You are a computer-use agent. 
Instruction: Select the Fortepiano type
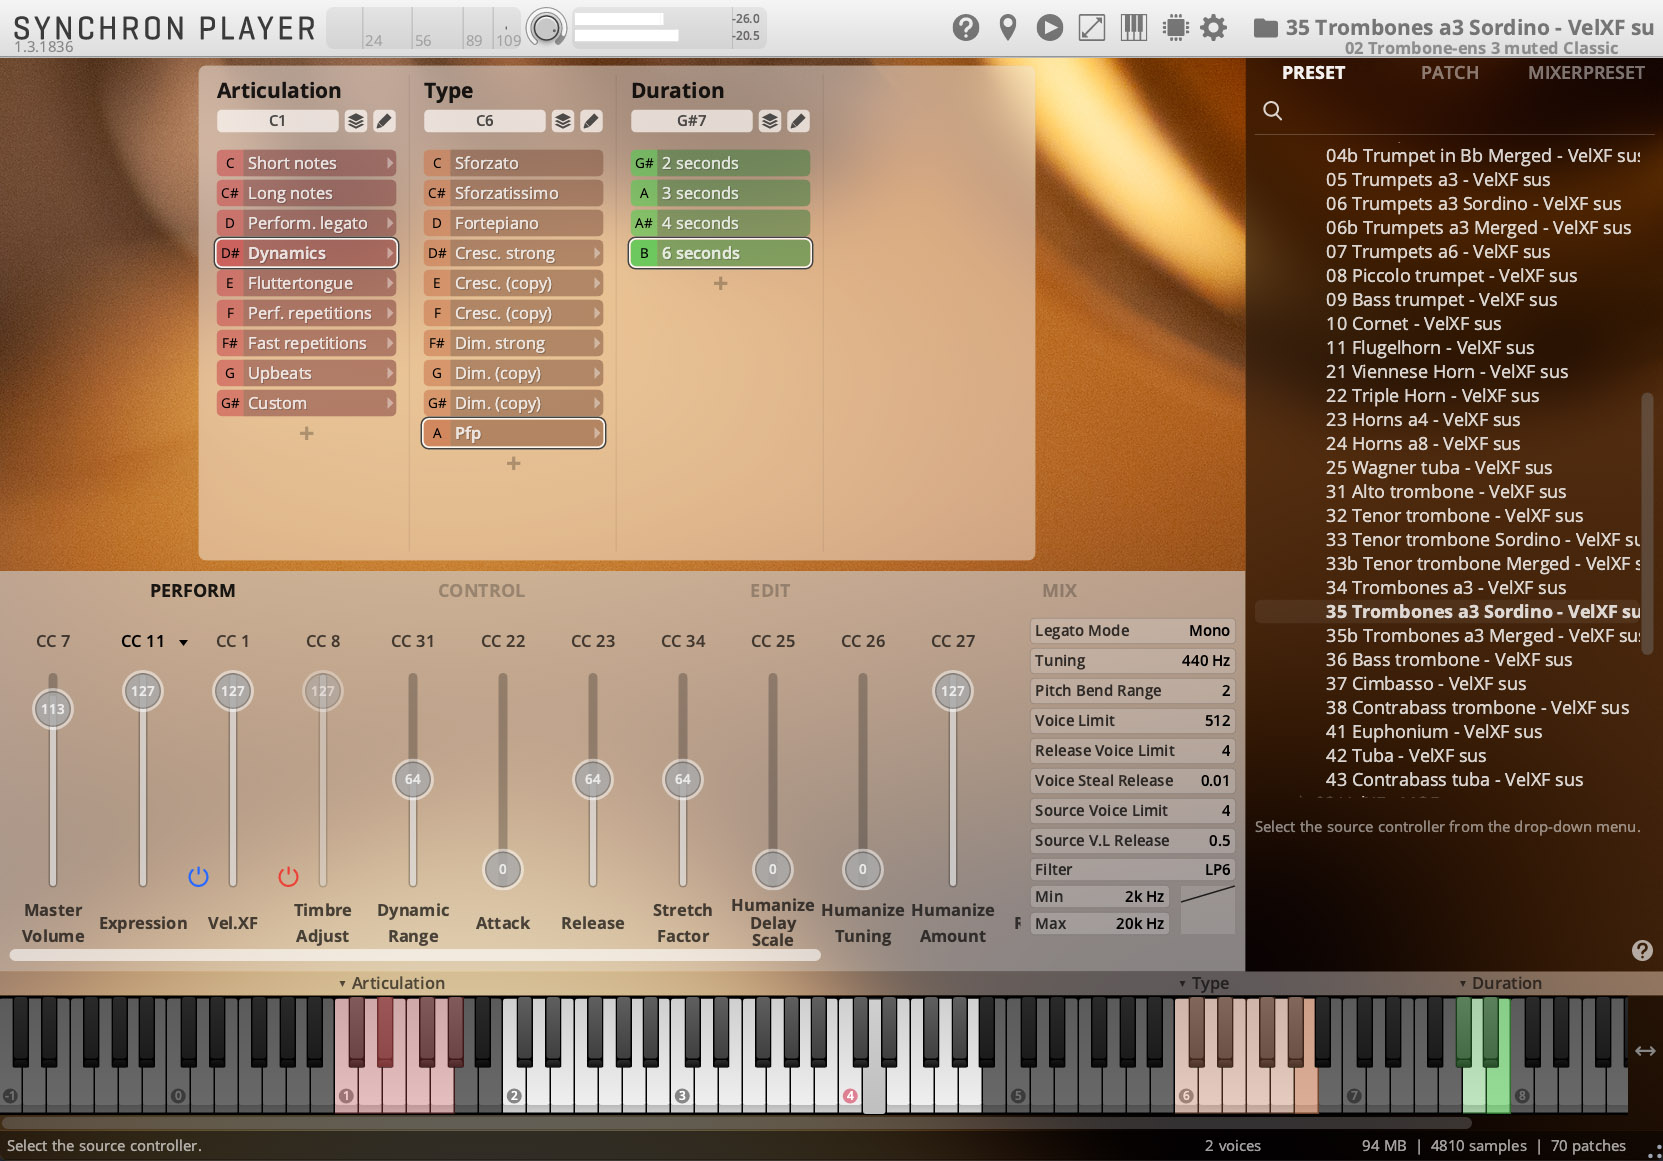[x=513, y=223]
